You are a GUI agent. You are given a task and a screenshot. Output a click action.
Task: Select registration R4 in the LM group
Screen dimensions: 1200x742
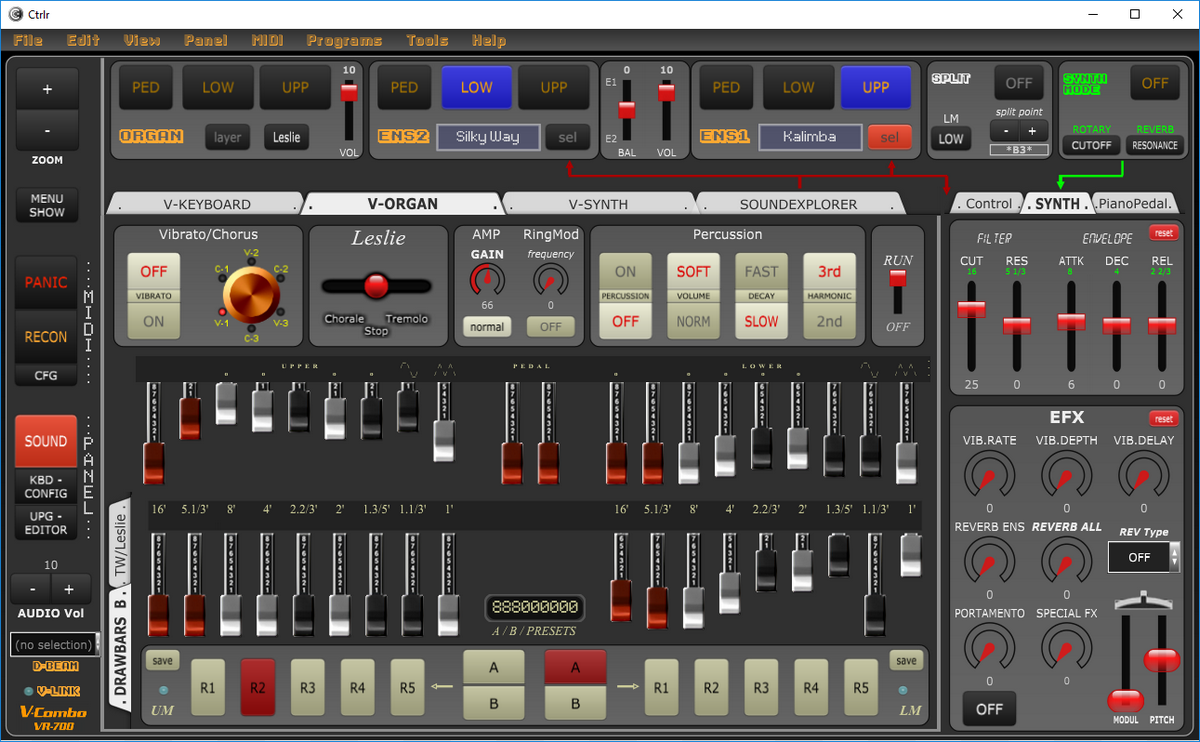(811, 688)
